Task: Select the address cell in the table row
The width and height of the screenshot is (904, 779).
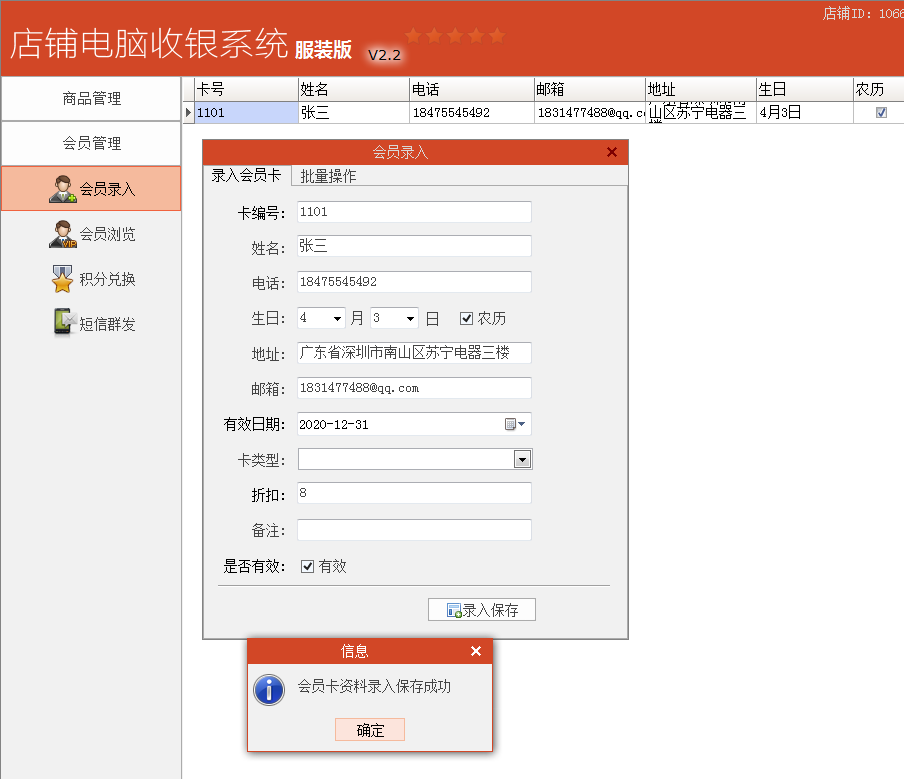Action: click(700, 112)
